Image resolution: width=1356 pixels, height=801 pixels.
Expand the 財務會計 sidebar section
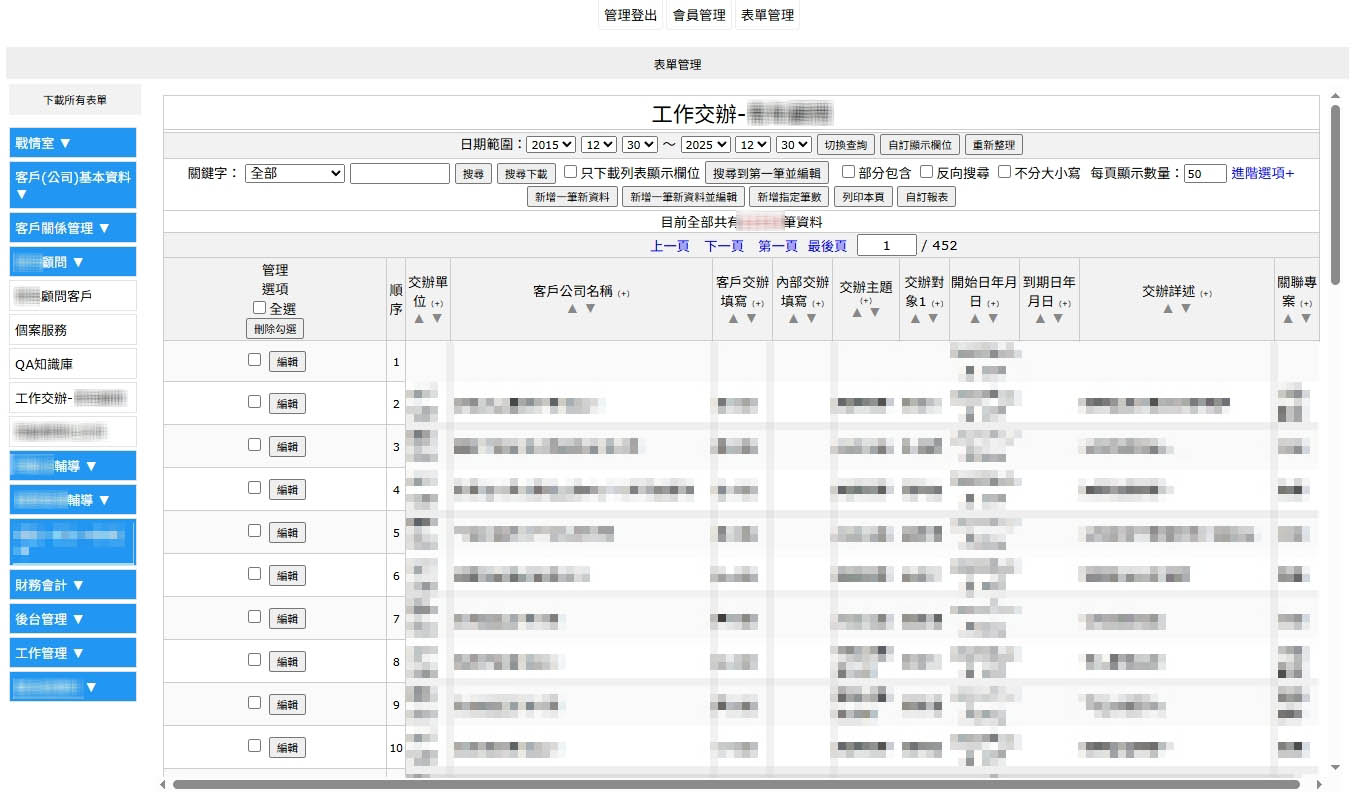(73, 585)
